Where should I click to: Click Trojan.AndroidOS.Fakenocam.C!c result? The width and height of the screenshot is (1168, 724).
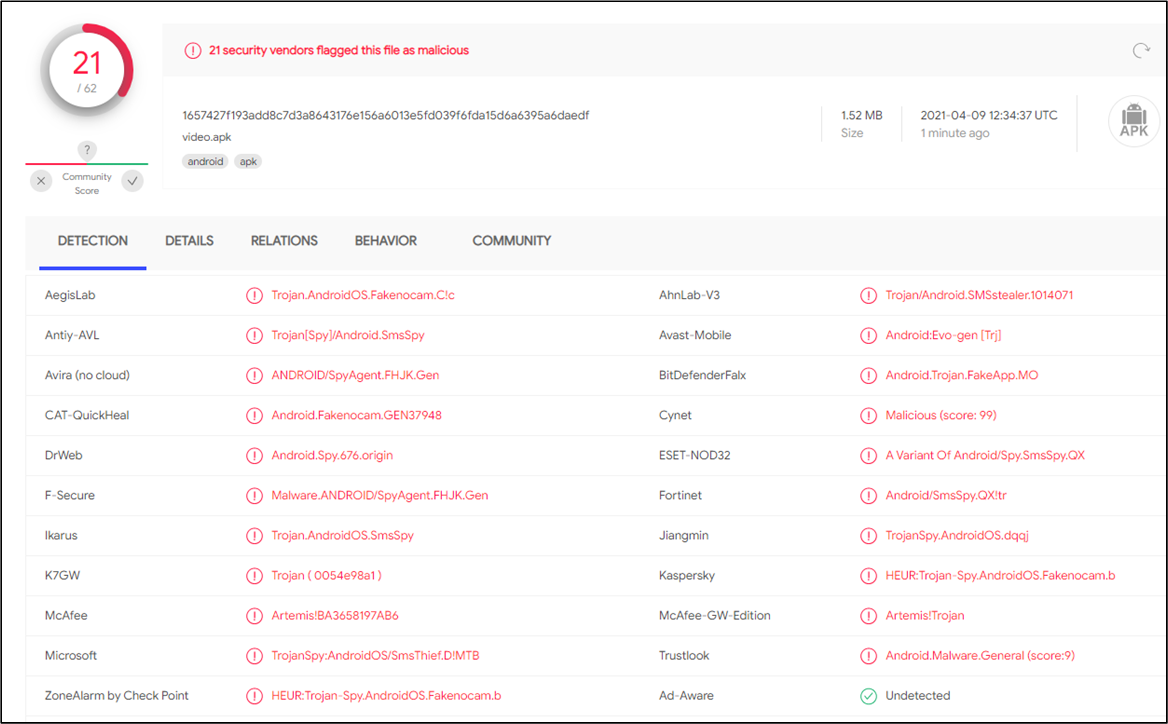[x=363, y=296]
